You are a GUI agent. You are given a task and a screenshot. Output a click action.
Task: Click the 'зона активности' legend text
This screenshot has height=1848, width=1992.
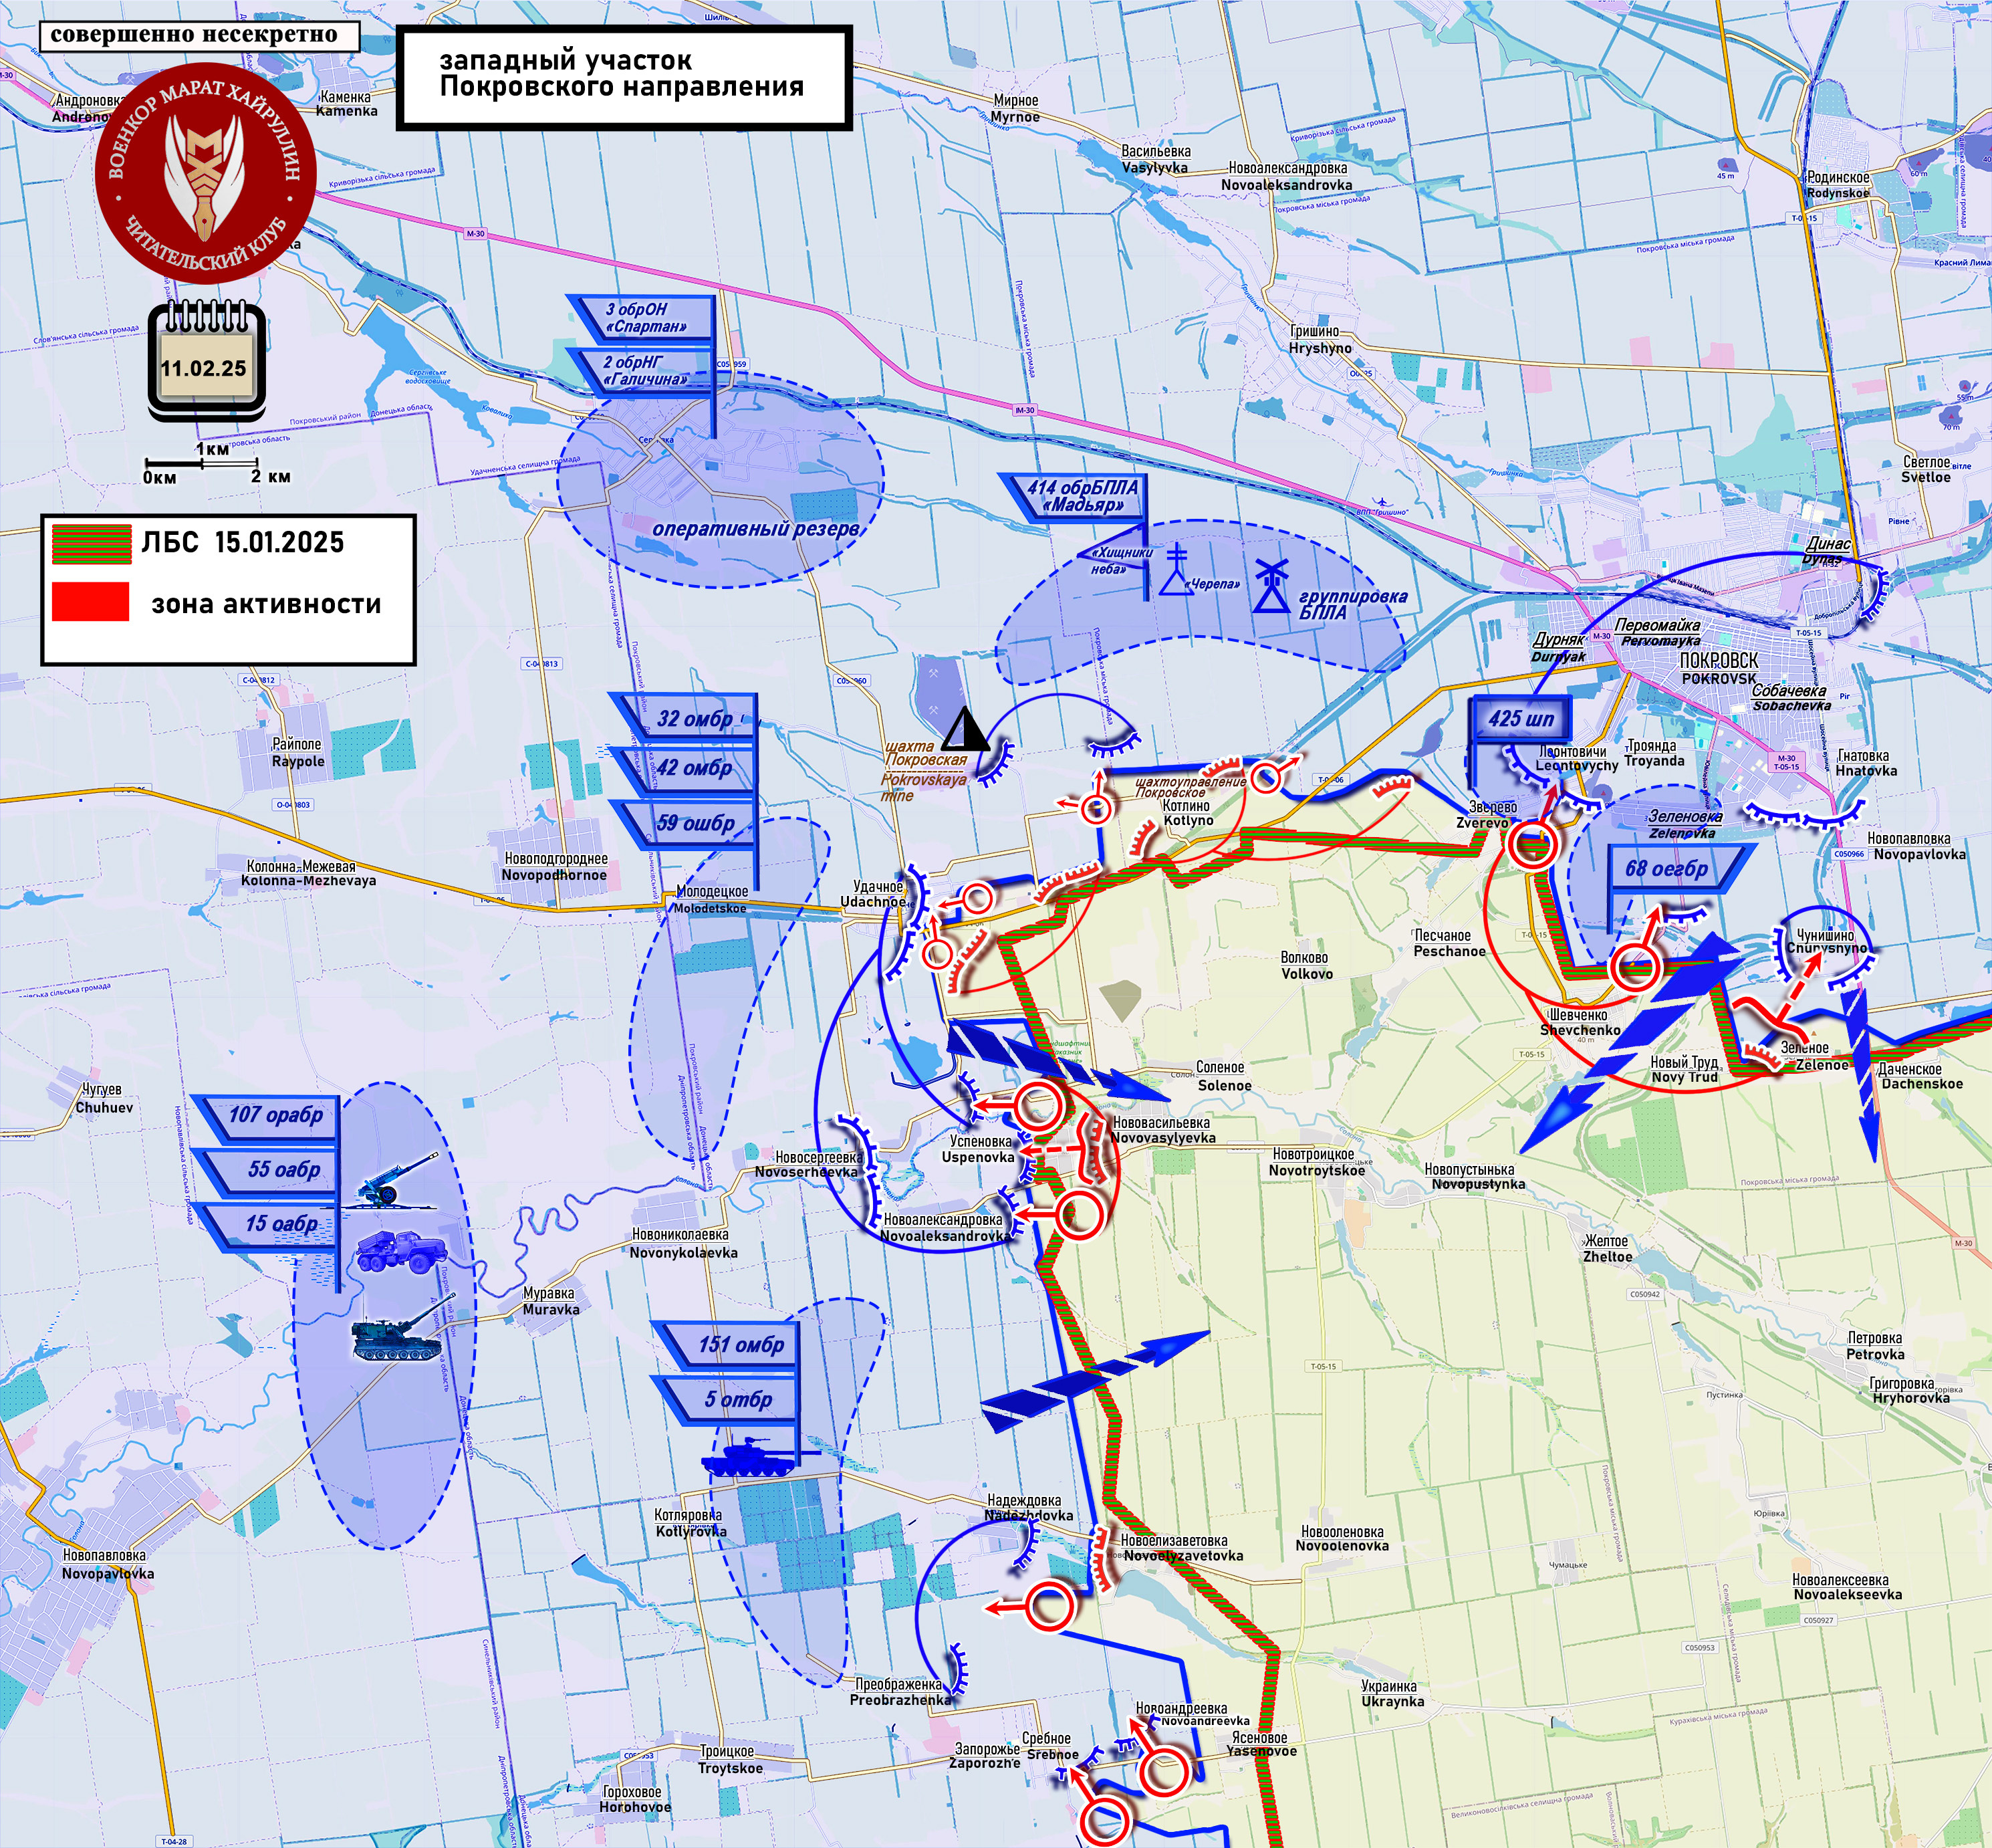tap(266, 604)
